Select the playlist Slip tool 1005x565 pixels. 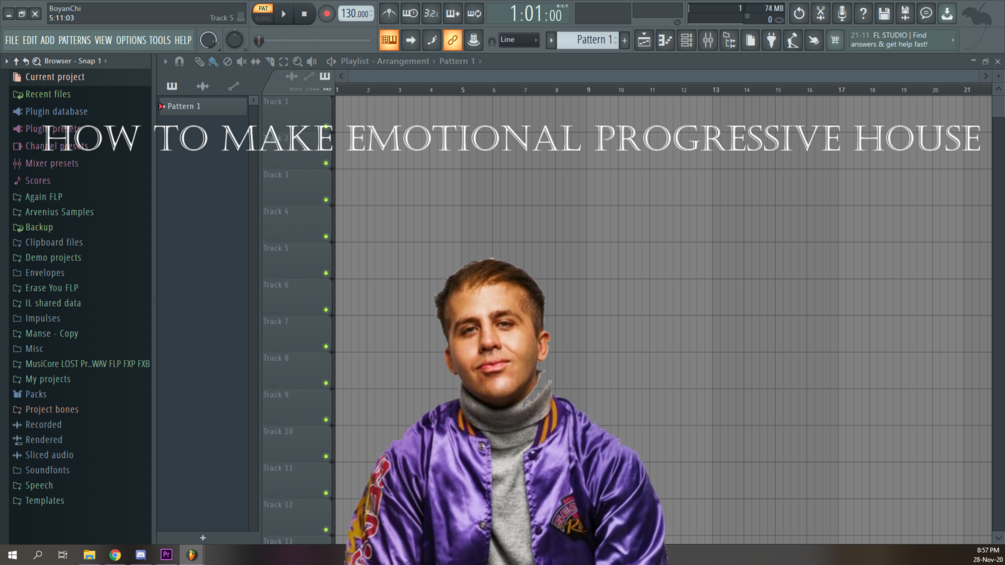click(x=255, y=61)
